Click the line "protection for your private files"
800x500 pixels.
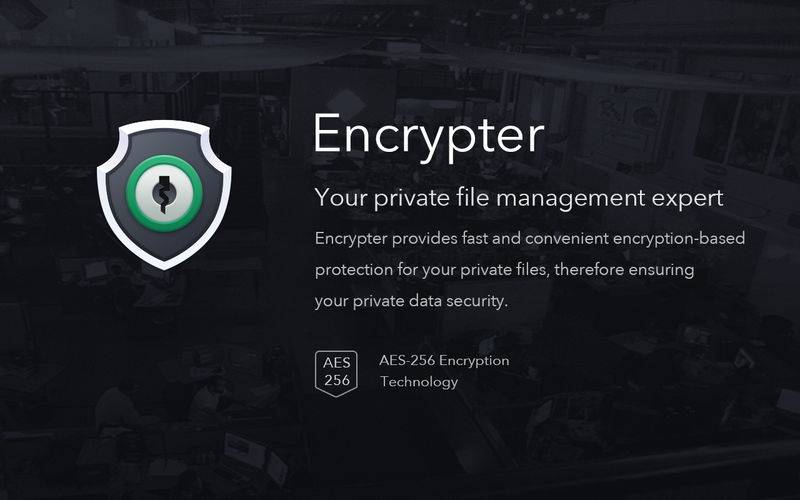pos(504,269)
